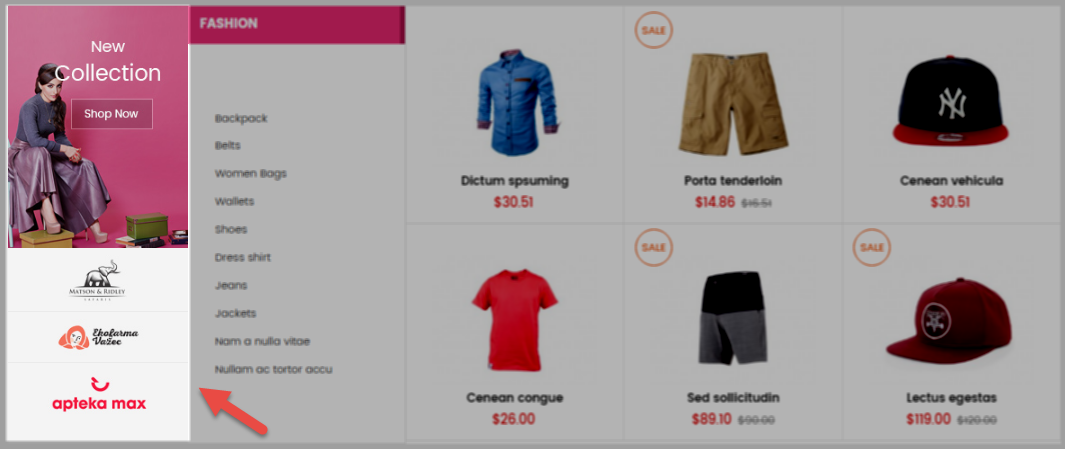
Task: Open the Jackets category link
Action: 235,313
